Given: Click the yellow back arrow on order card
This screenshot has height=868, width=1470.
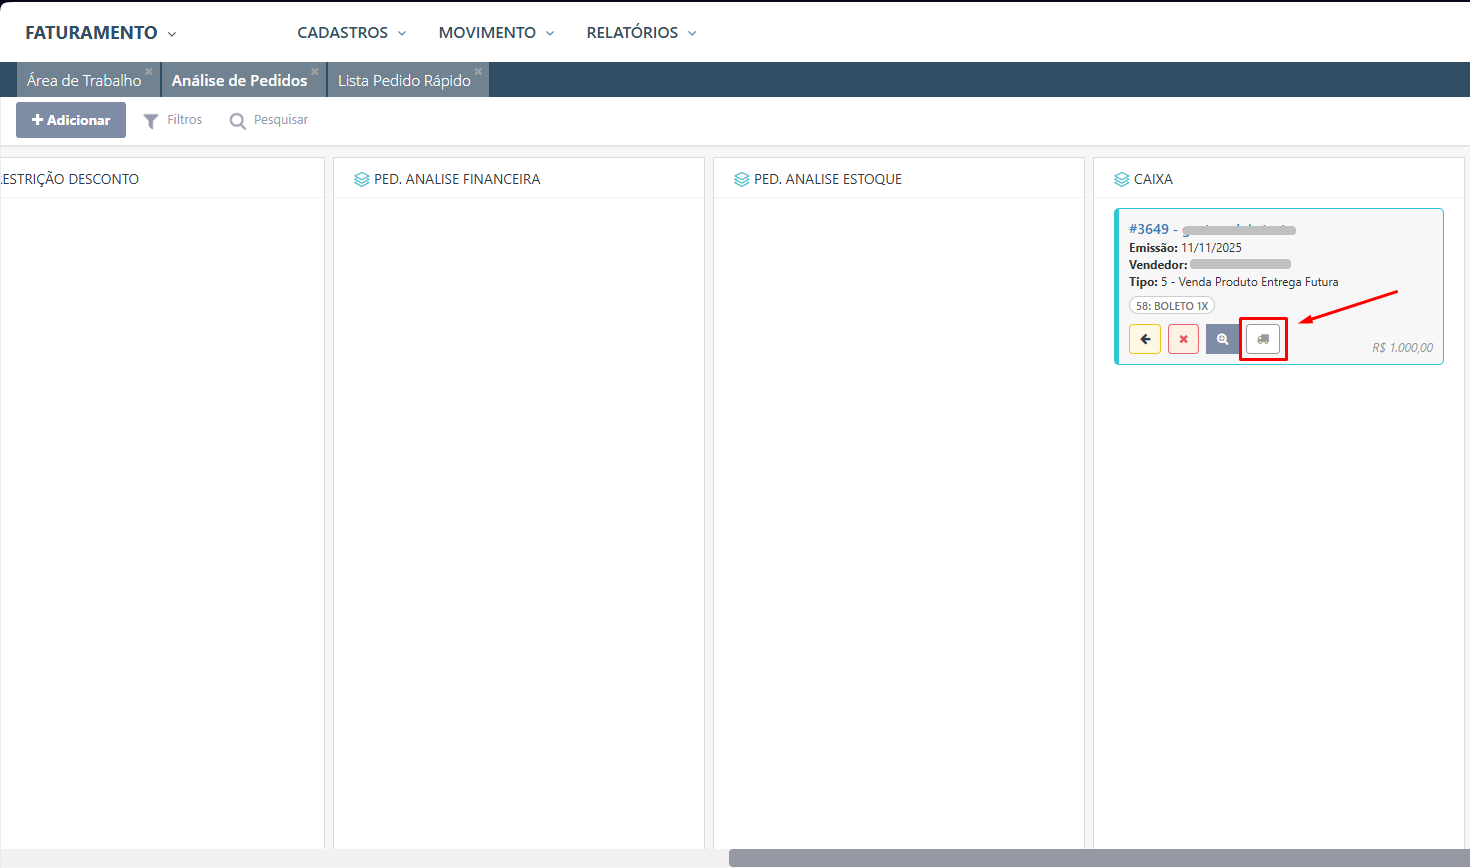Looking at the screenshot, I should click(1145, 339).
